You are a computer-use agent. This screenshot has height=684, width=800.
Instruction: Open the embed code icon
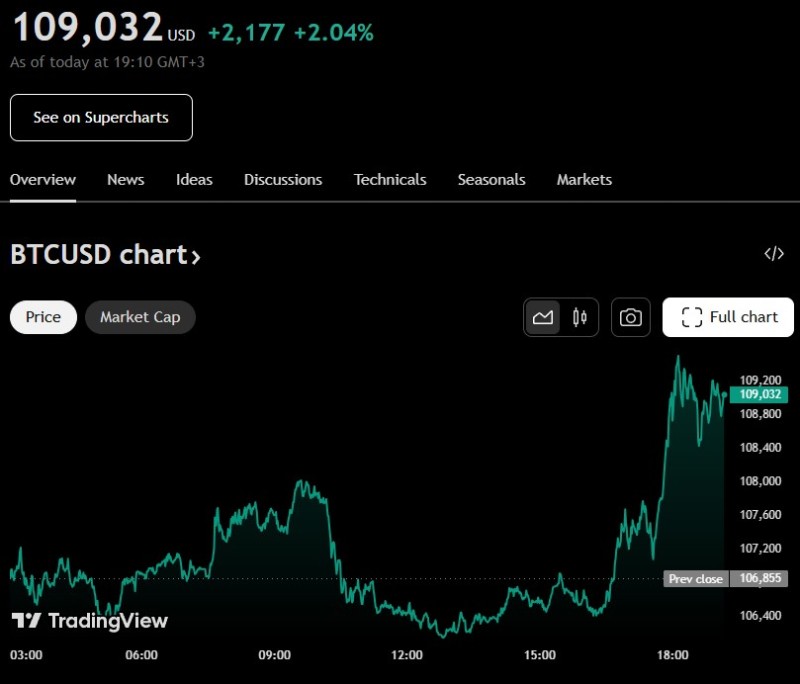click(773, 254)
